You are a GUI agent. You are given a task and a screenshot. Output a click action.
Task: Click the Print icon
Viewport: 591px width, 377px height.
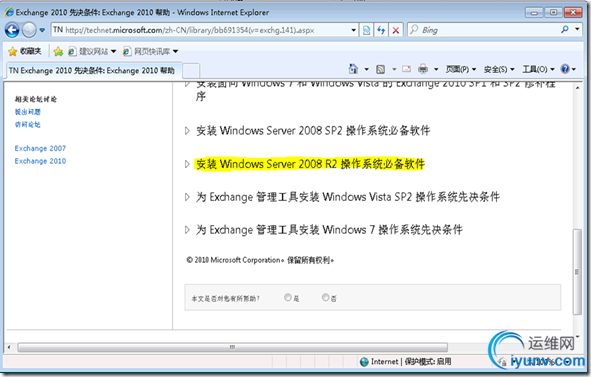(x=423, y=69)
